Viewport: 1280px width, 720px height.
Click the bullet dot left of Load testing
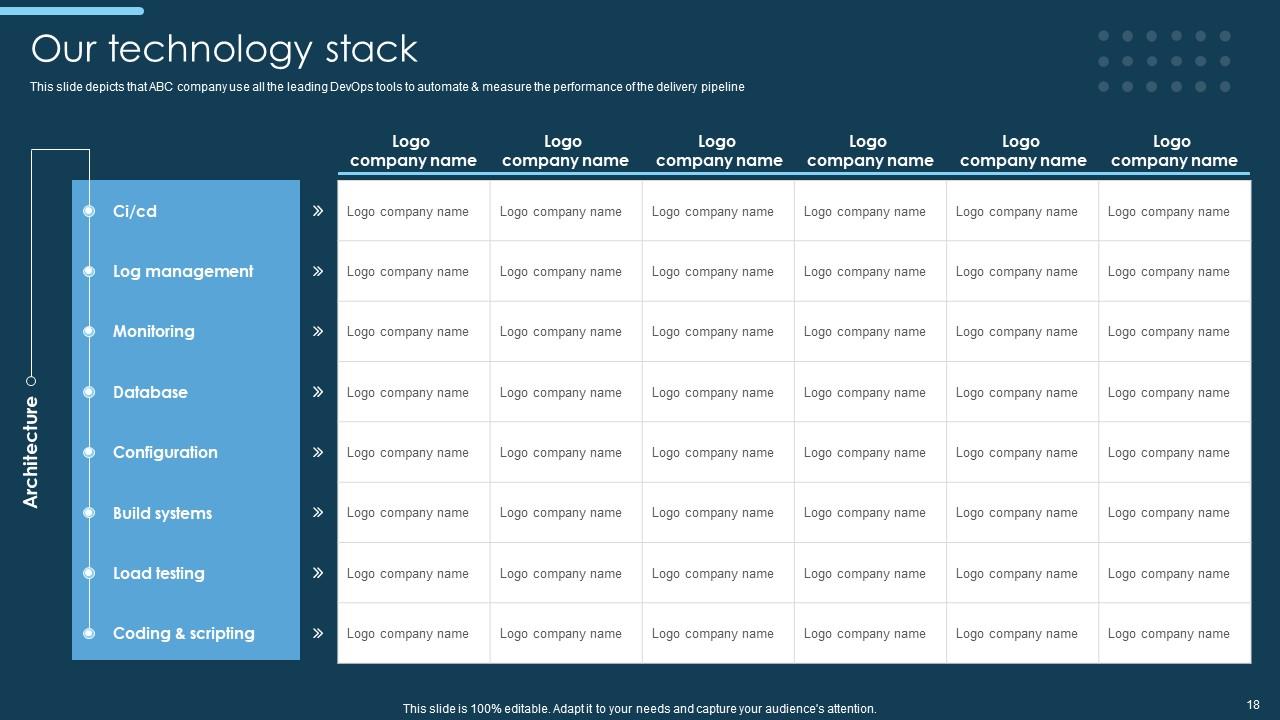click(89, 573)
